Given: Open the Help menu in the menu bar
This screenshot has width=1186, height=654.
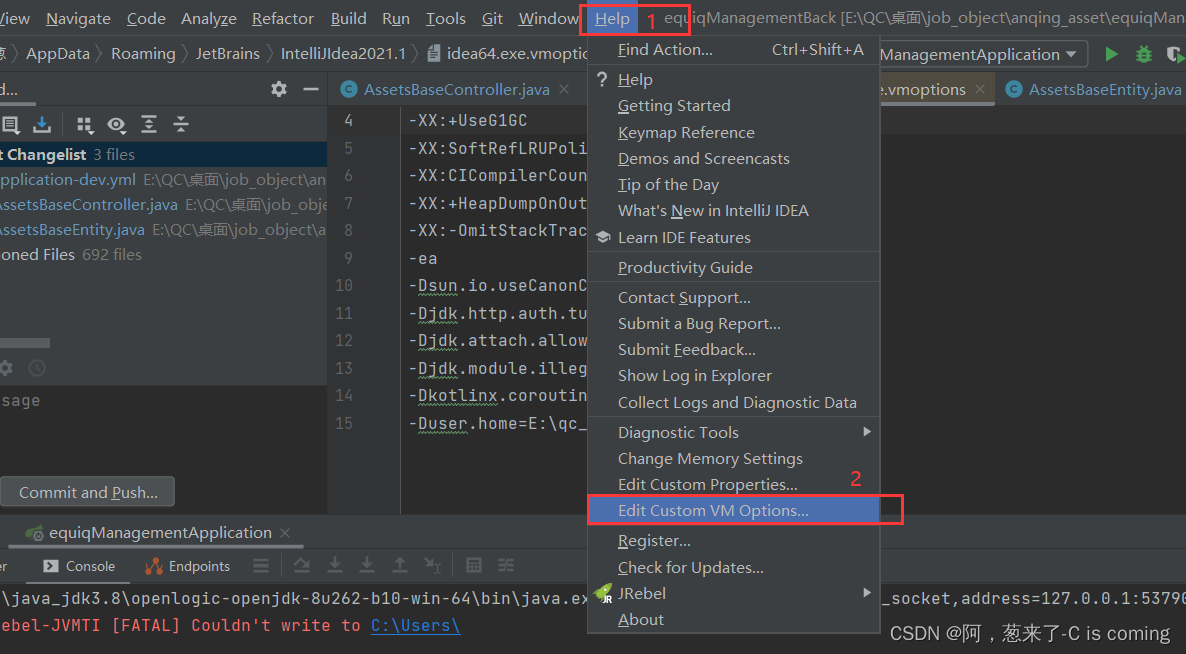Looking at the screenshot, I should tap(612, 19).
